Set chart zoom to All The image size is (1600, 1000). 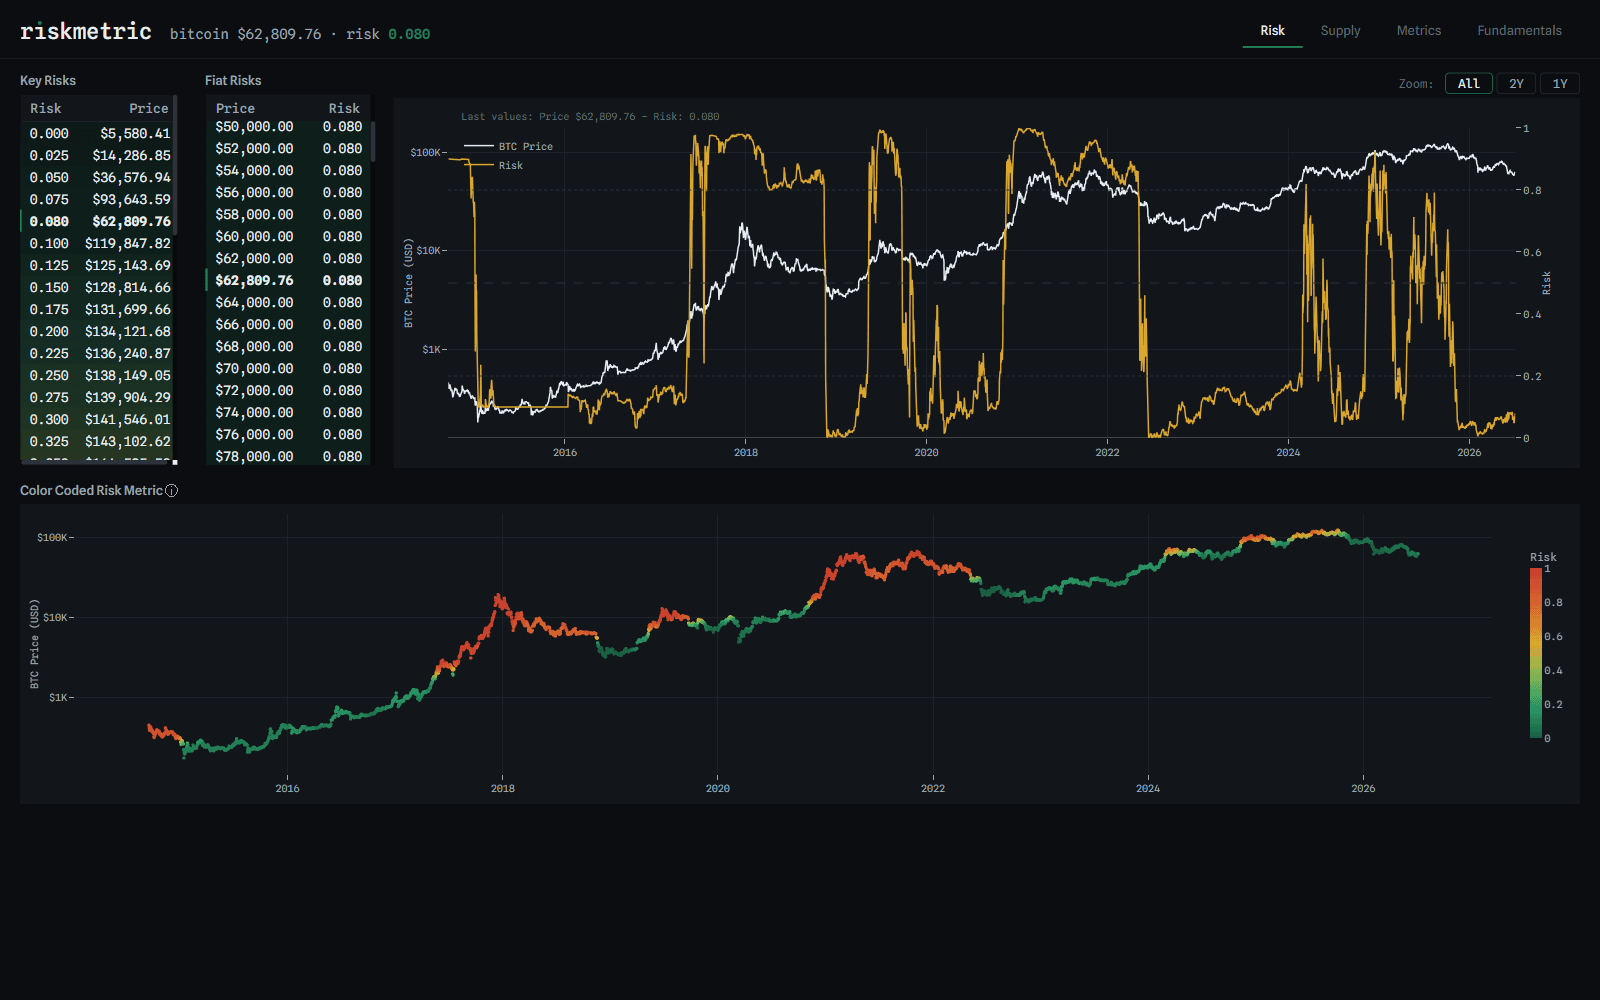tap(1468, 84)
